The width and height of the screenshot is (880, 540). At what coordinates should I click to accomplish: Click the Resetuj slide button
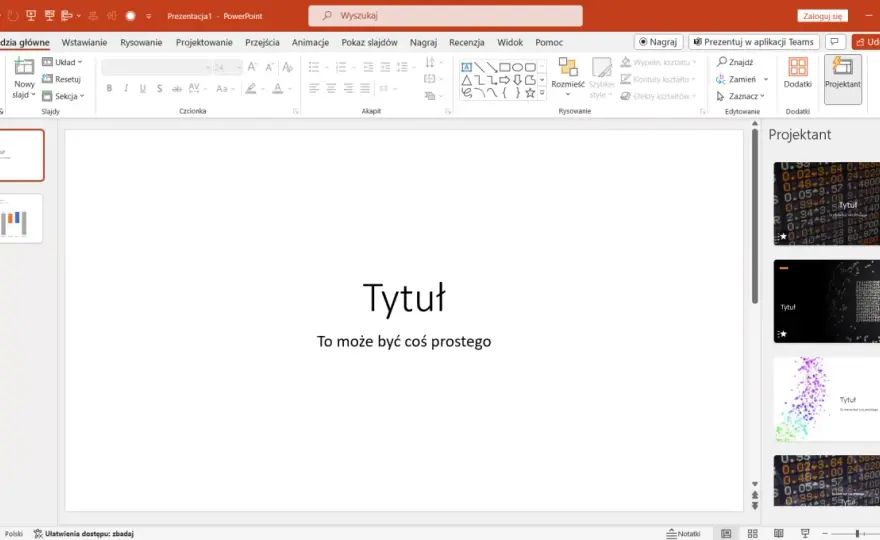(62, 79)
